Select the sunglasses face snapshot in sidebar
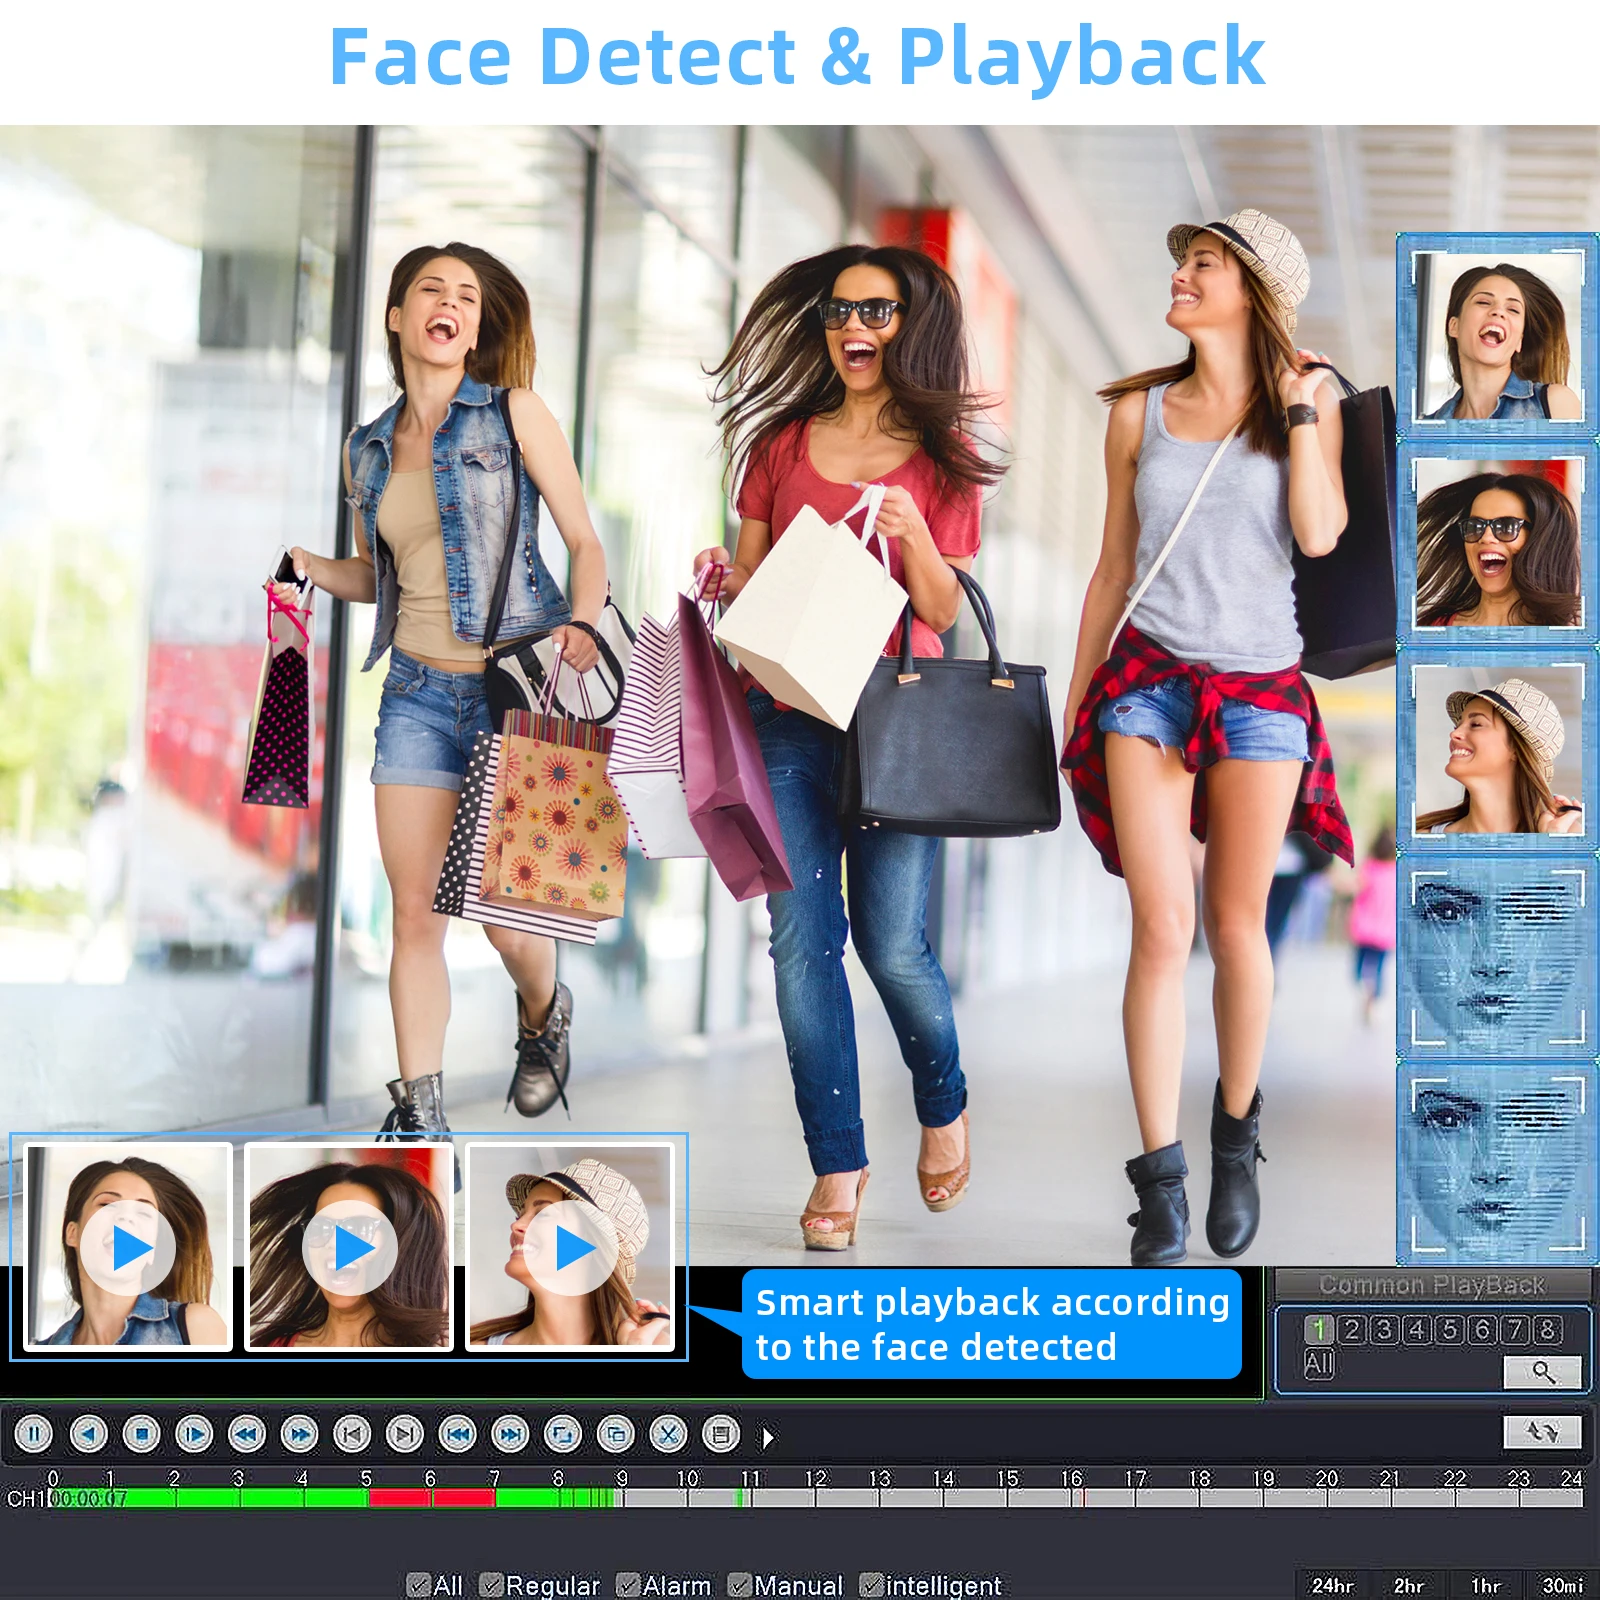Screen dimensions: 1600x1600 (1497, 542)
